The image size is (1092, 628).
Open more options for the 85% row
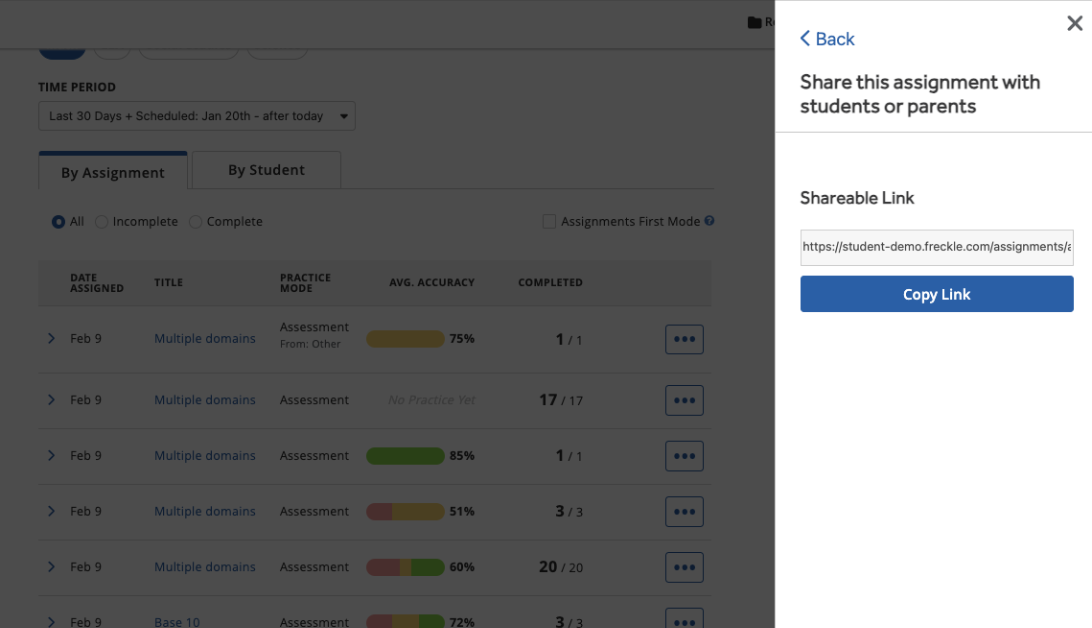pos(684,456)
